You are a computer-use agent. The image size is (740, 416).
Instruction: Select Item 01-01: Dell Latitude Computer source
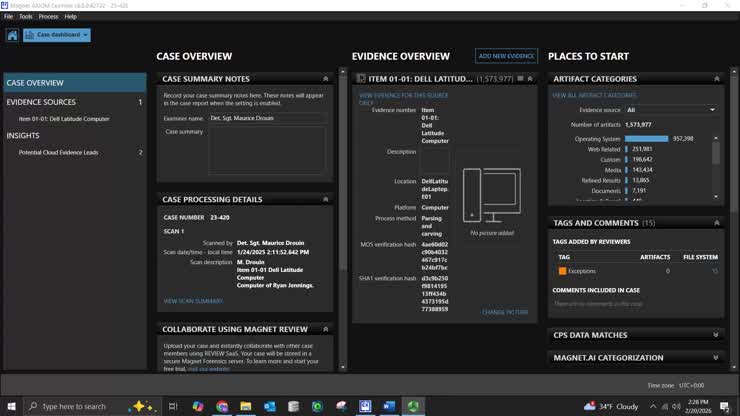click(64, 119)
